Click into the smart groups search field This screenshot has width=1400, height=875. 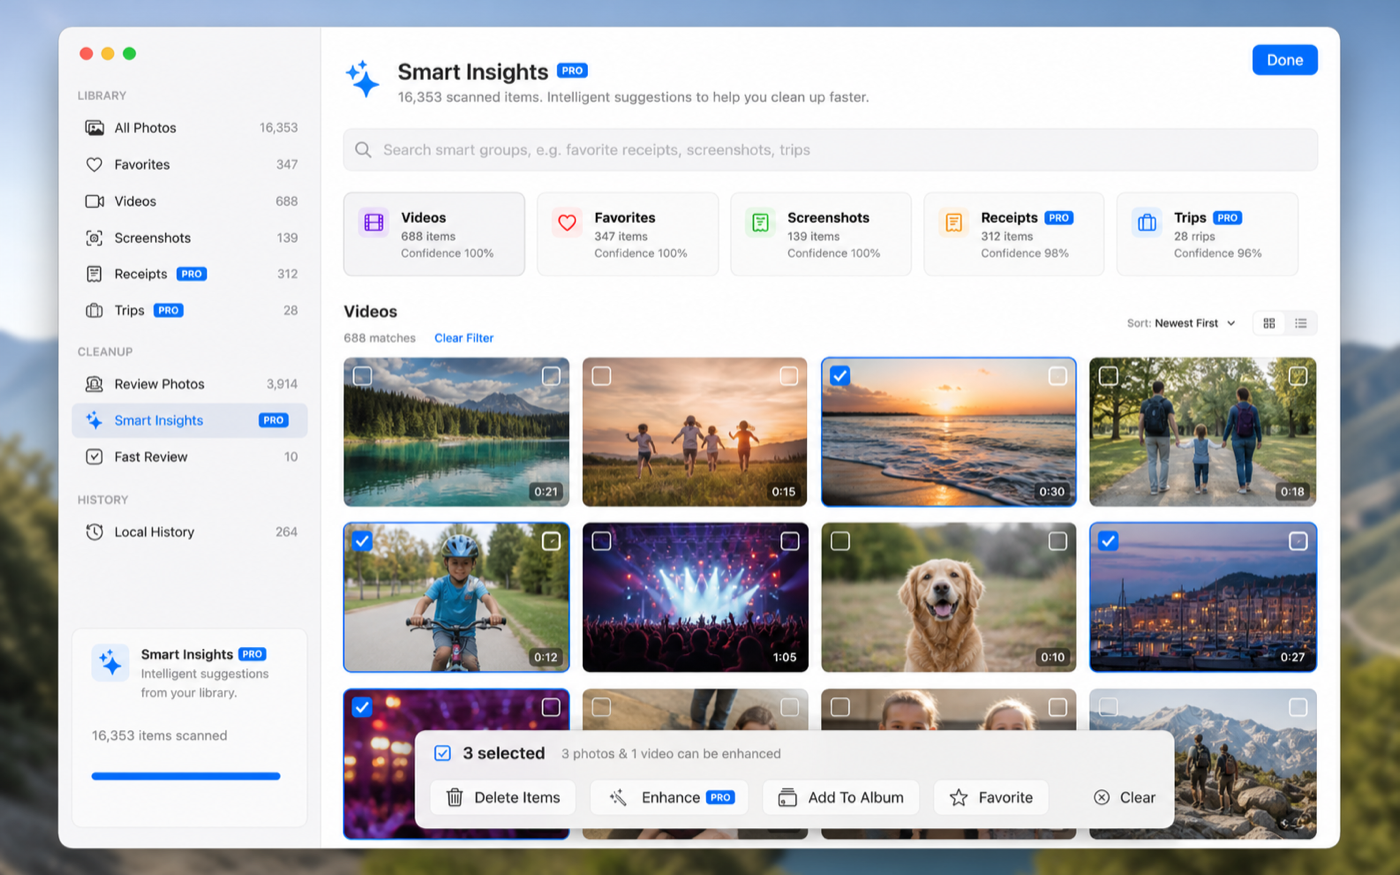point(830,150)
